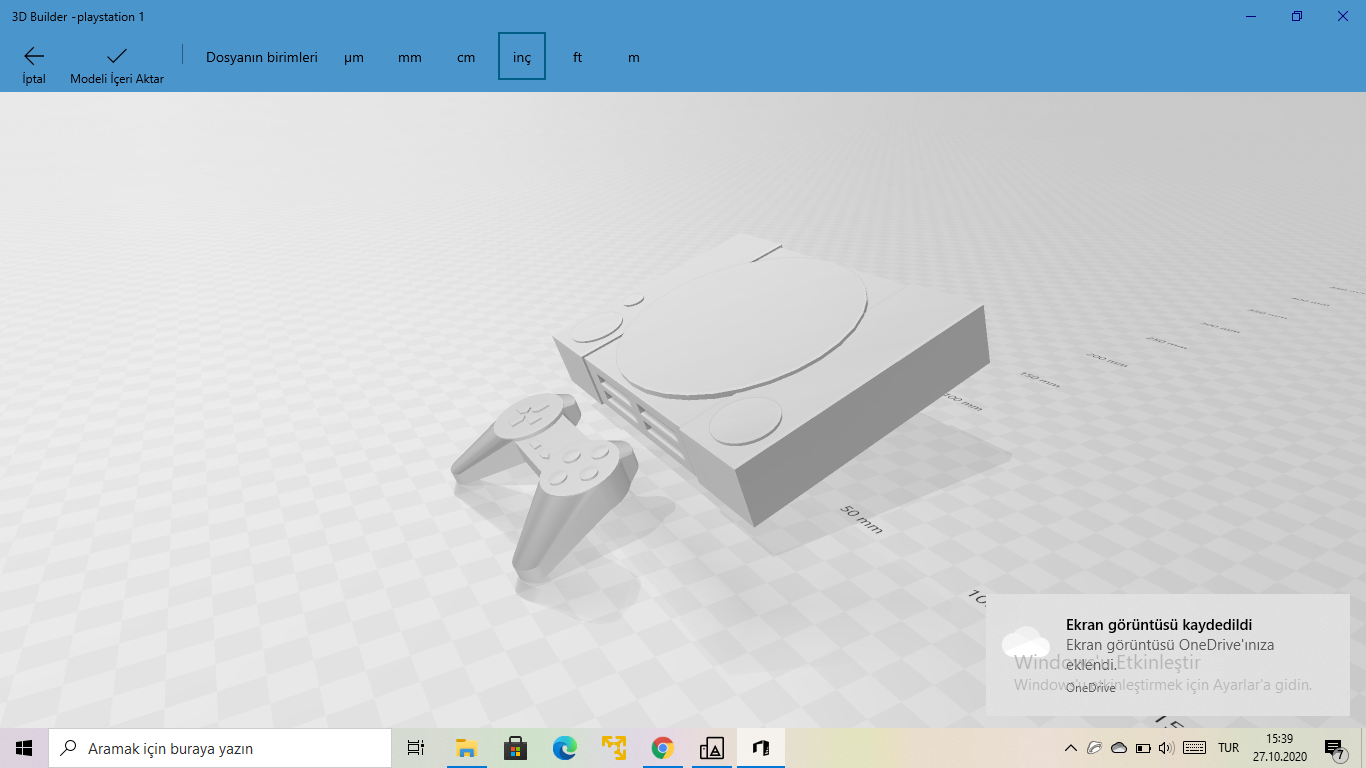Click the Aramak için buraya yazın search box
1366x768 pixels.
(220, 747)
